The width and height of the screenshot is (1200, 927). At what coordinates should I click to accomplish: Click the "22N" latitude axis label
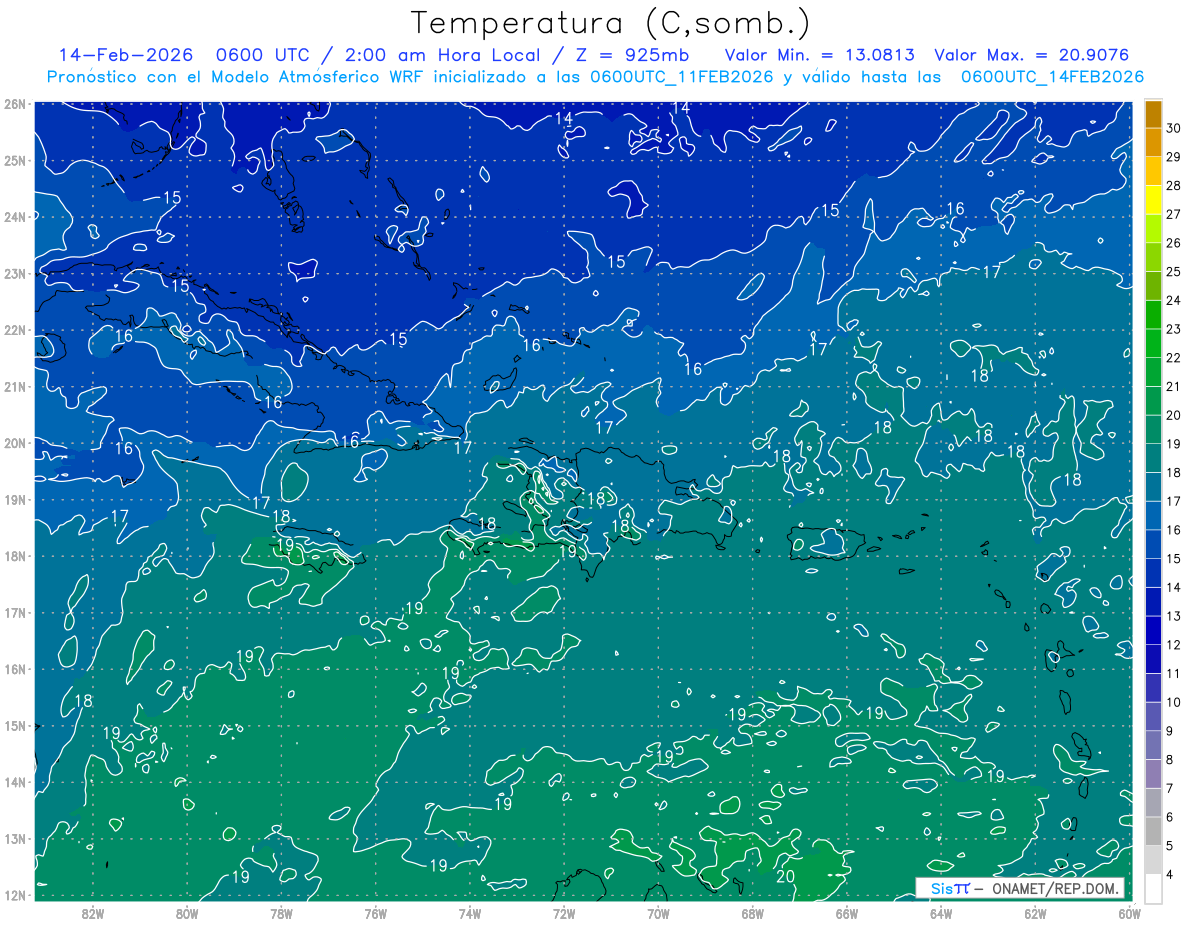[14, 330]
